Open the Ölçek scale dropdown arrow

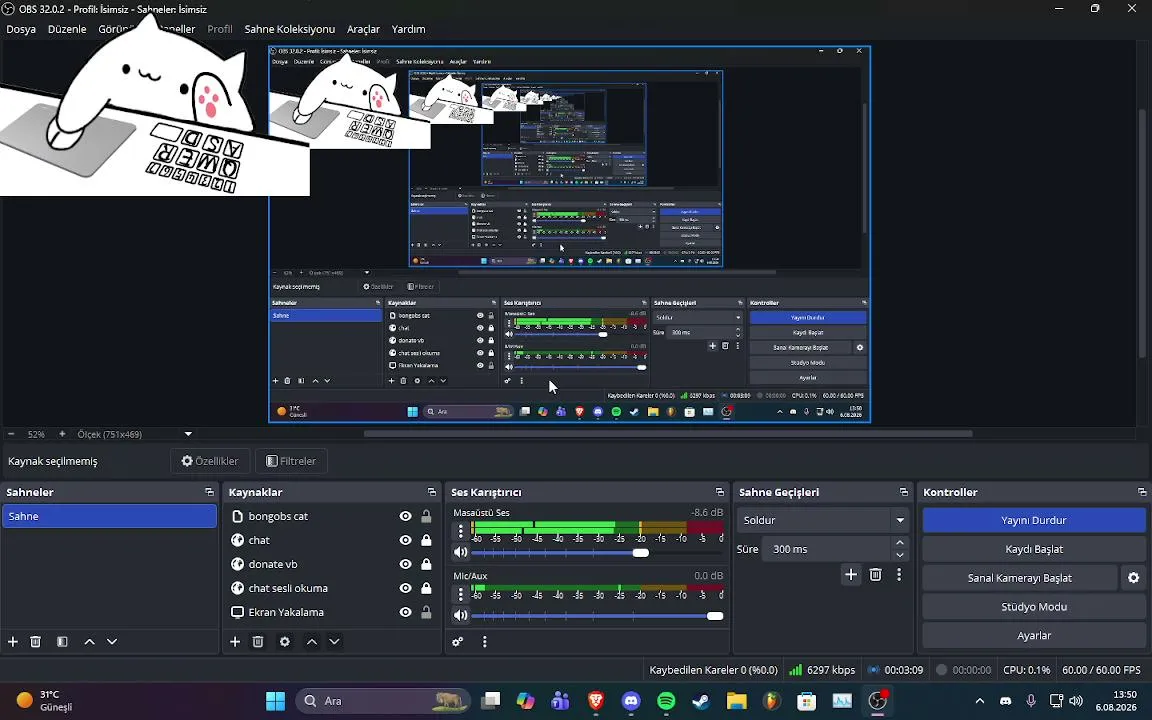(188, 434)
